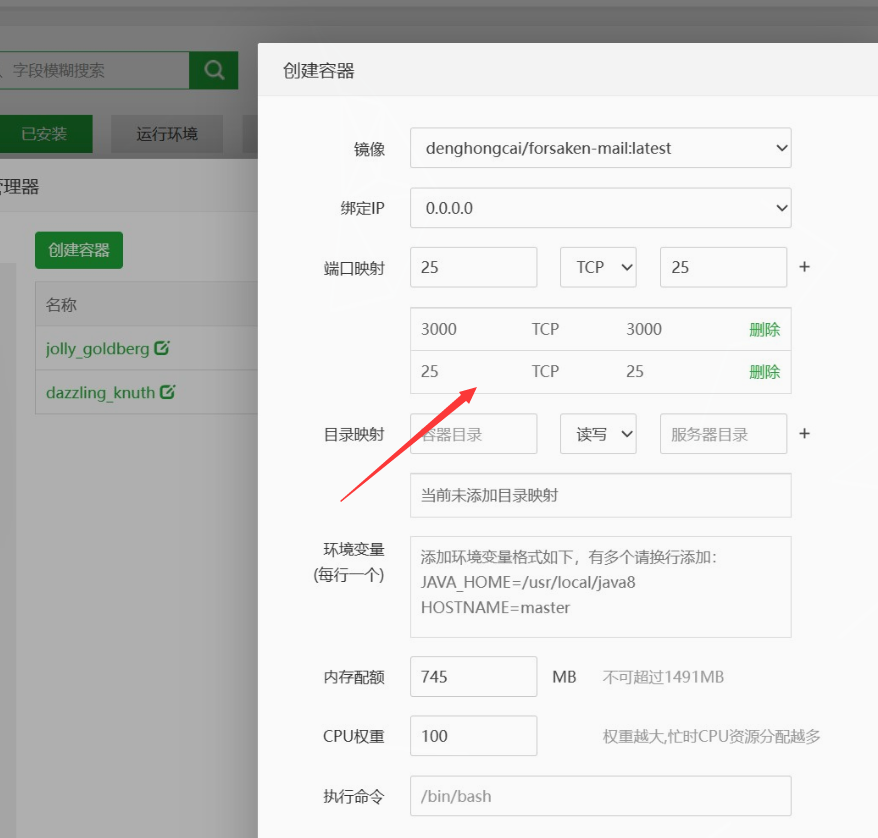Delete the 25 TCP port mapping row

click(x=764, y=372)
